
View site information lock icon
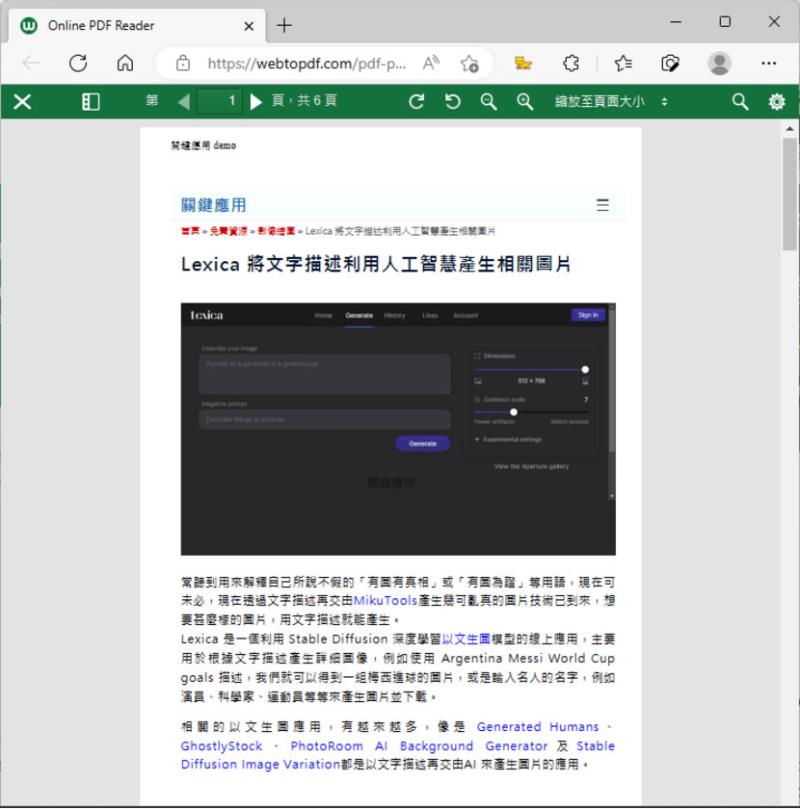183,63
